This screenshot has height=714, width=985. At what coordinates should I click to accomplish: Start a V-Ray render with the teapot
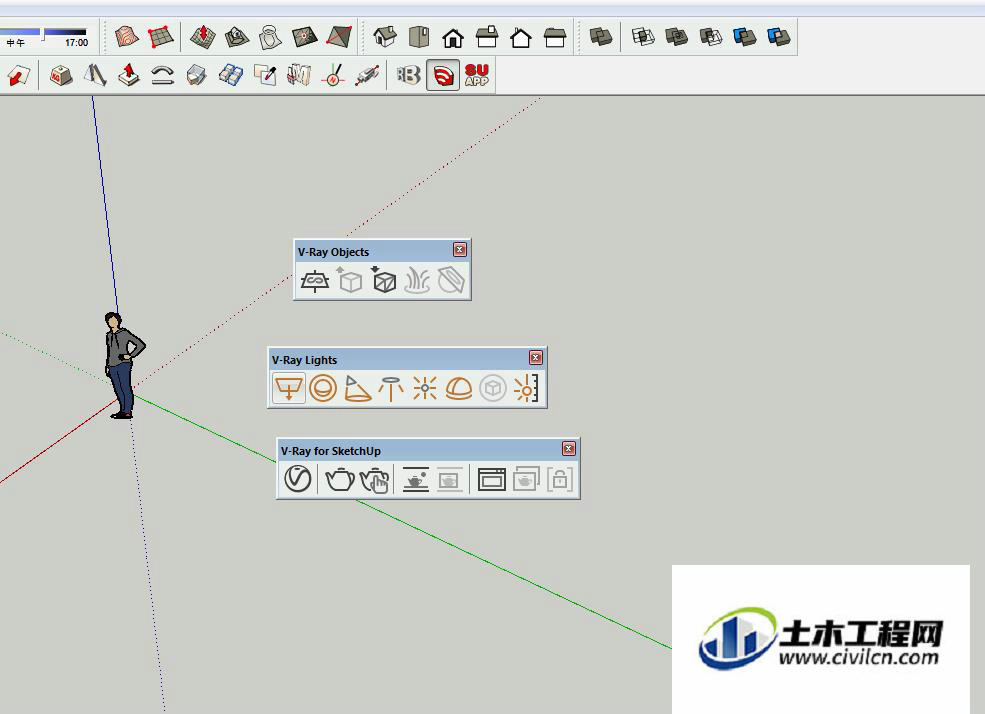coord(340,479)
